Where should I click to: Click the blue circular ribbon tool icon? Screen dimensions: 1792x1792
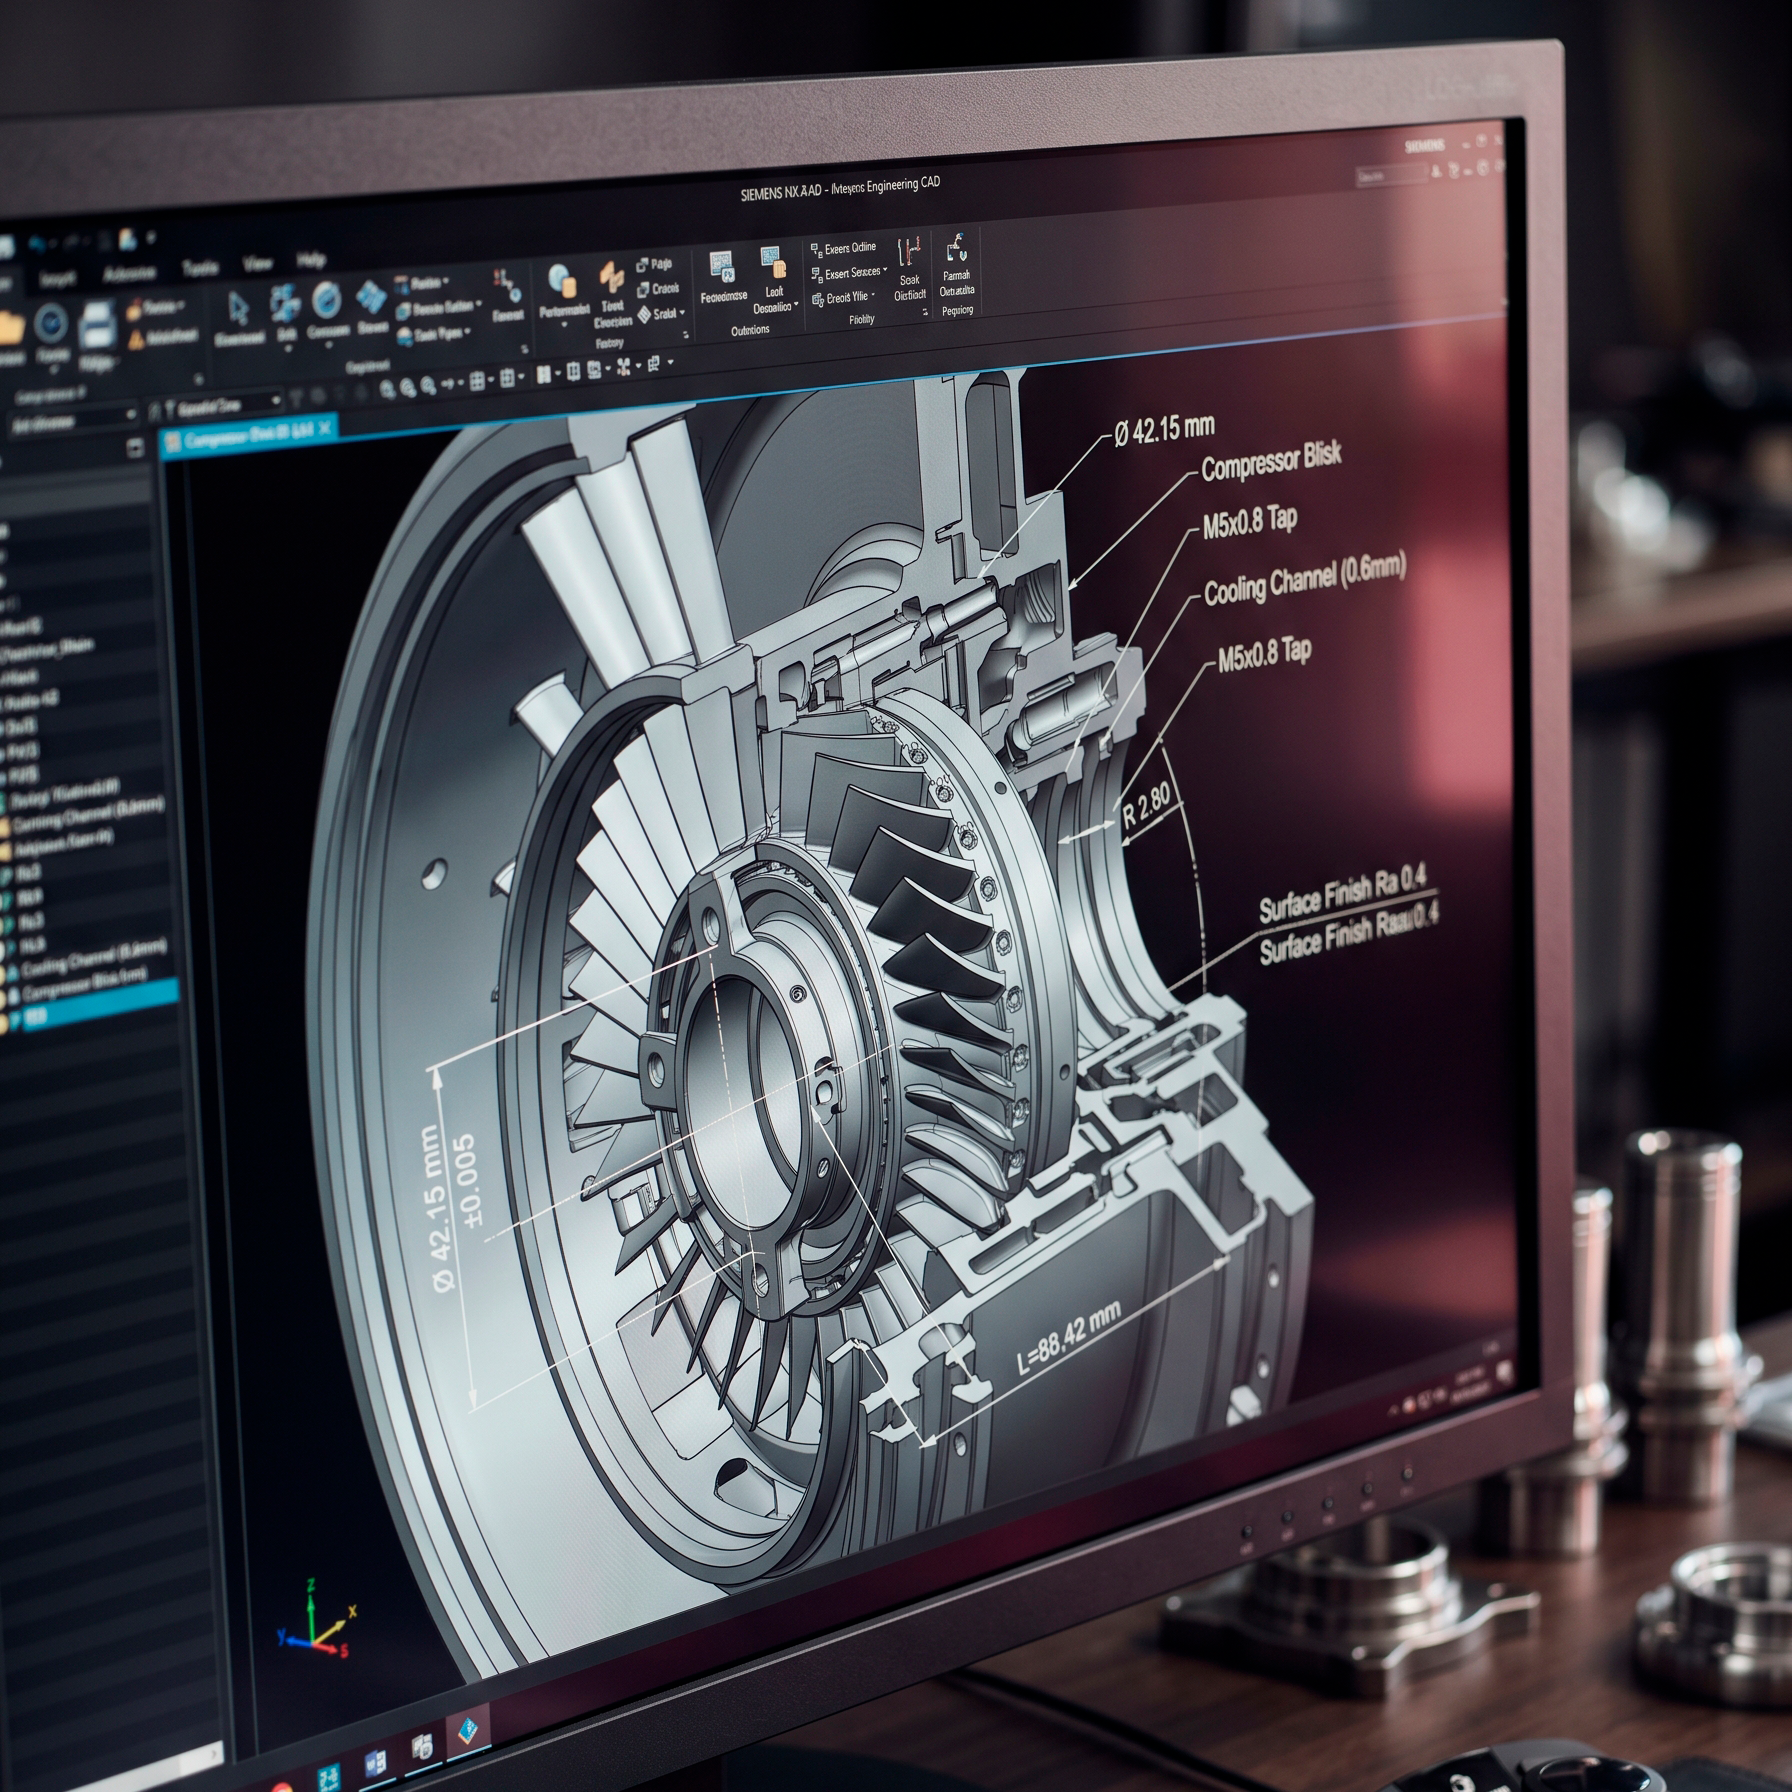(x=327, y=300)
